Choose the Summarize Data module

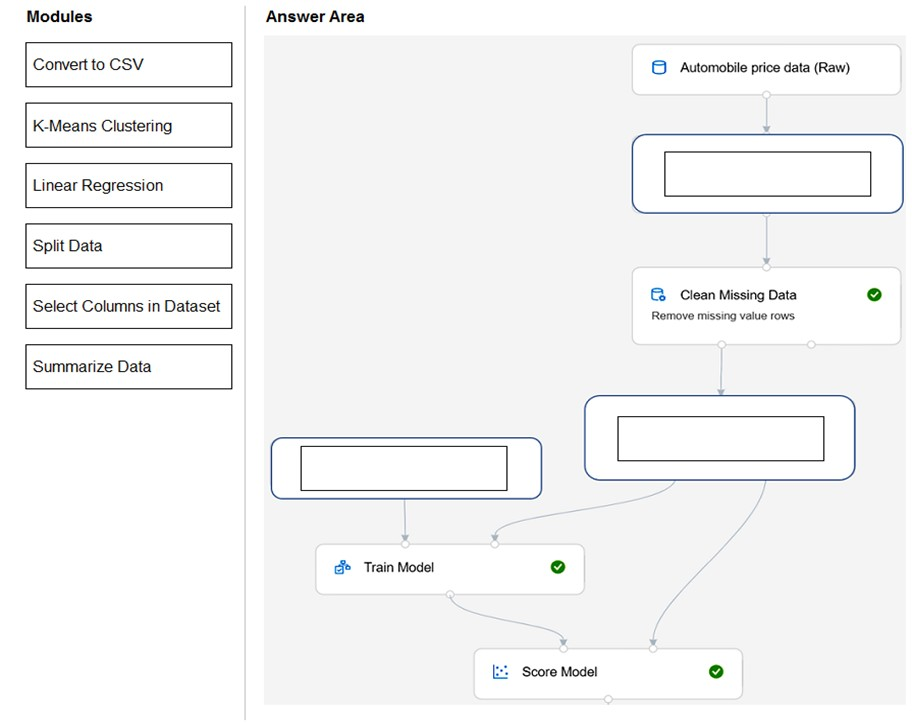click(129, 367)
